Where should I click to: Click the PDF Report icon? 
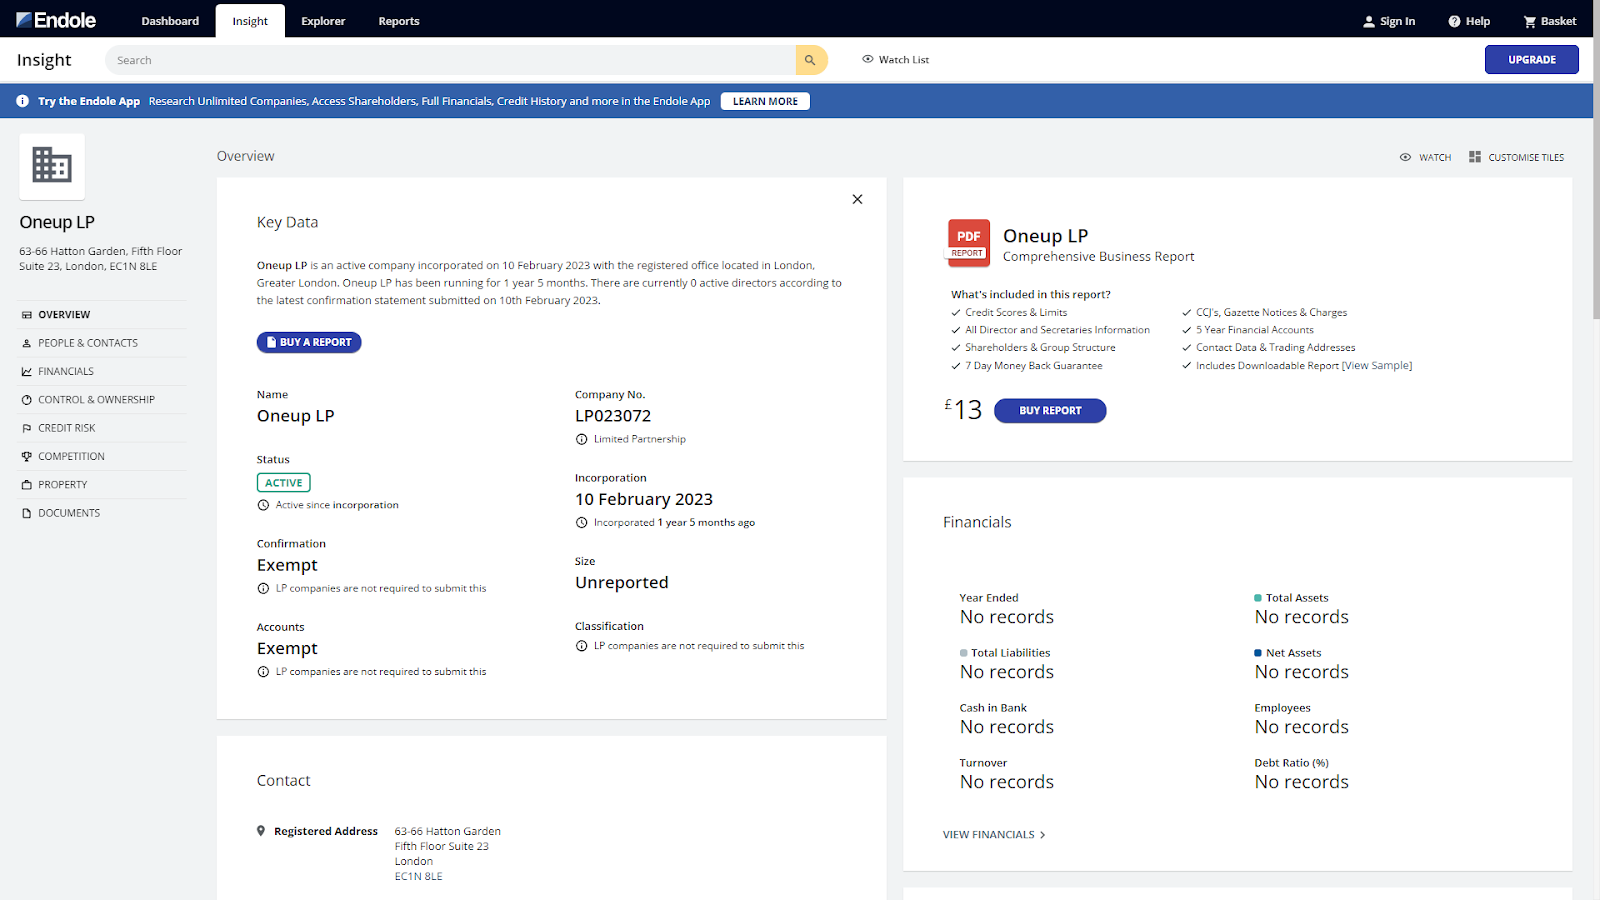tap(968, 243)
